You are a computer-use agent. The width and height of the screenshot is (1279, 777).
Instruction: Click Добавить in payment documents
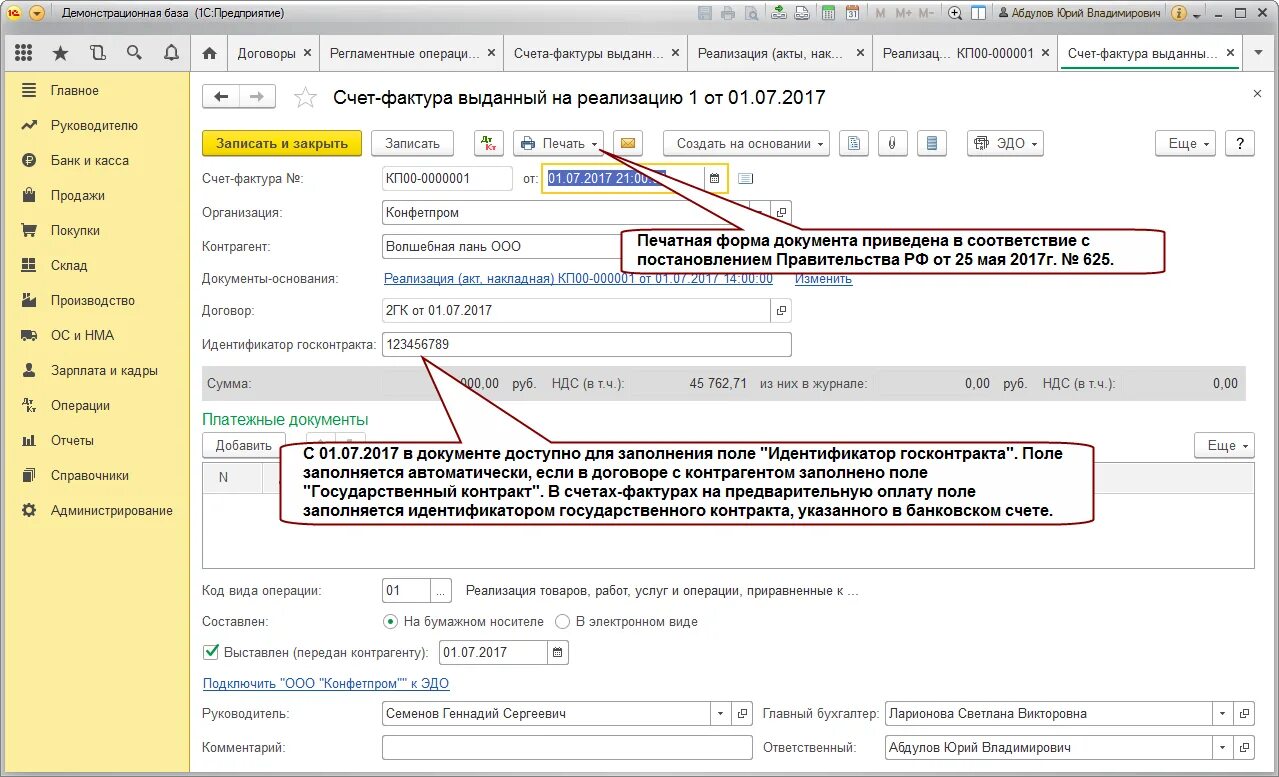coord(243,445)
